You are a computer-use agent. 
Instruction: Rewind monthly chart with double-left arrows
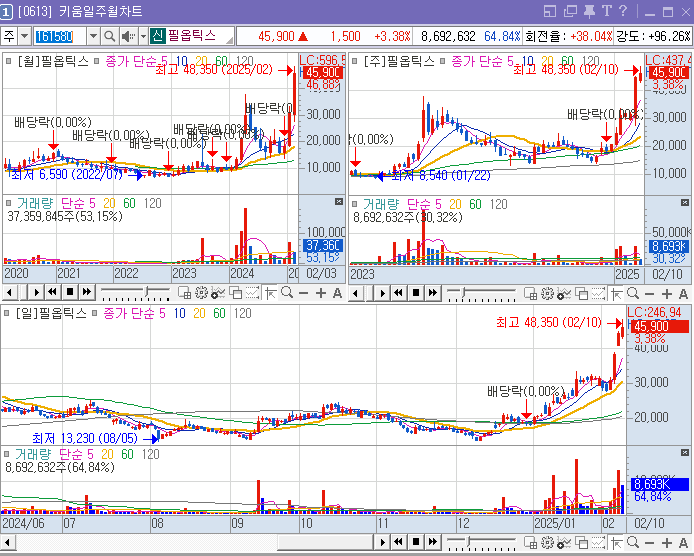[53, 293]
